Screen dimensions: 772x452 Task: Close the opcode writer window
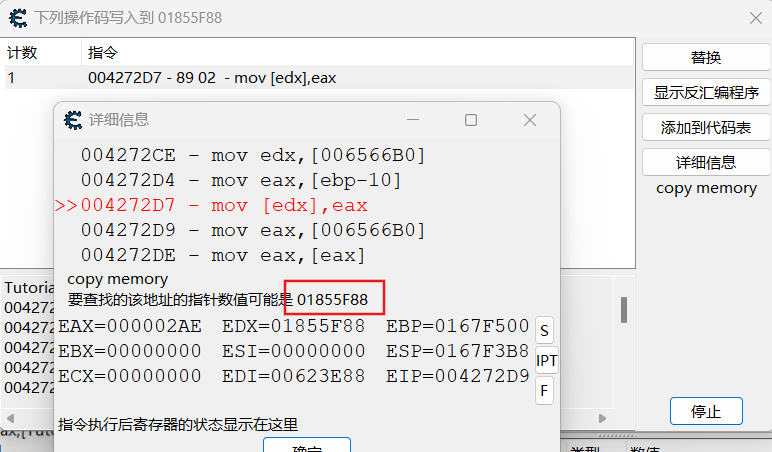tap(755, 17)
